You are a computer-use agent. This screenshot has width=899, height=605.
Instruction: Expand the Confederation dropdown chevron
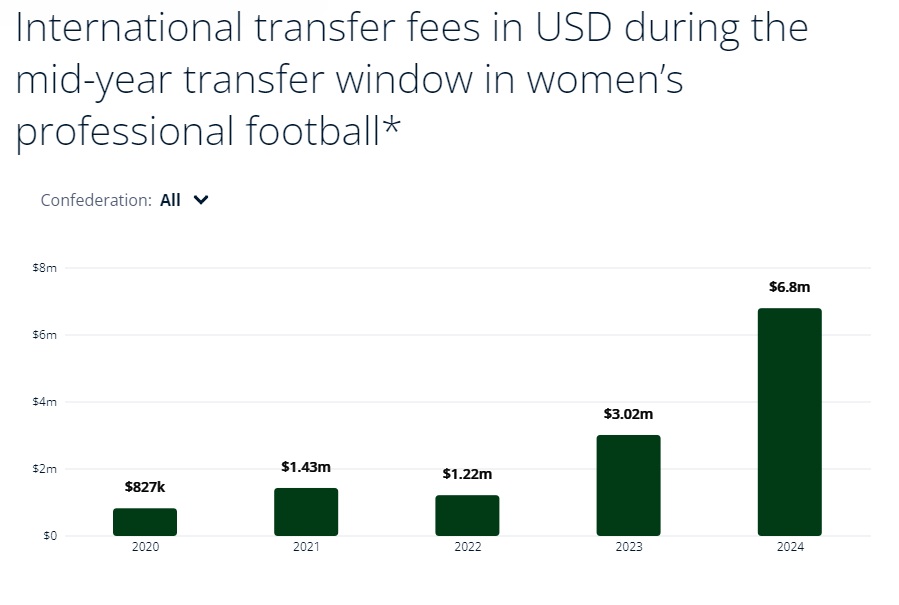click(x=201, y=200)
